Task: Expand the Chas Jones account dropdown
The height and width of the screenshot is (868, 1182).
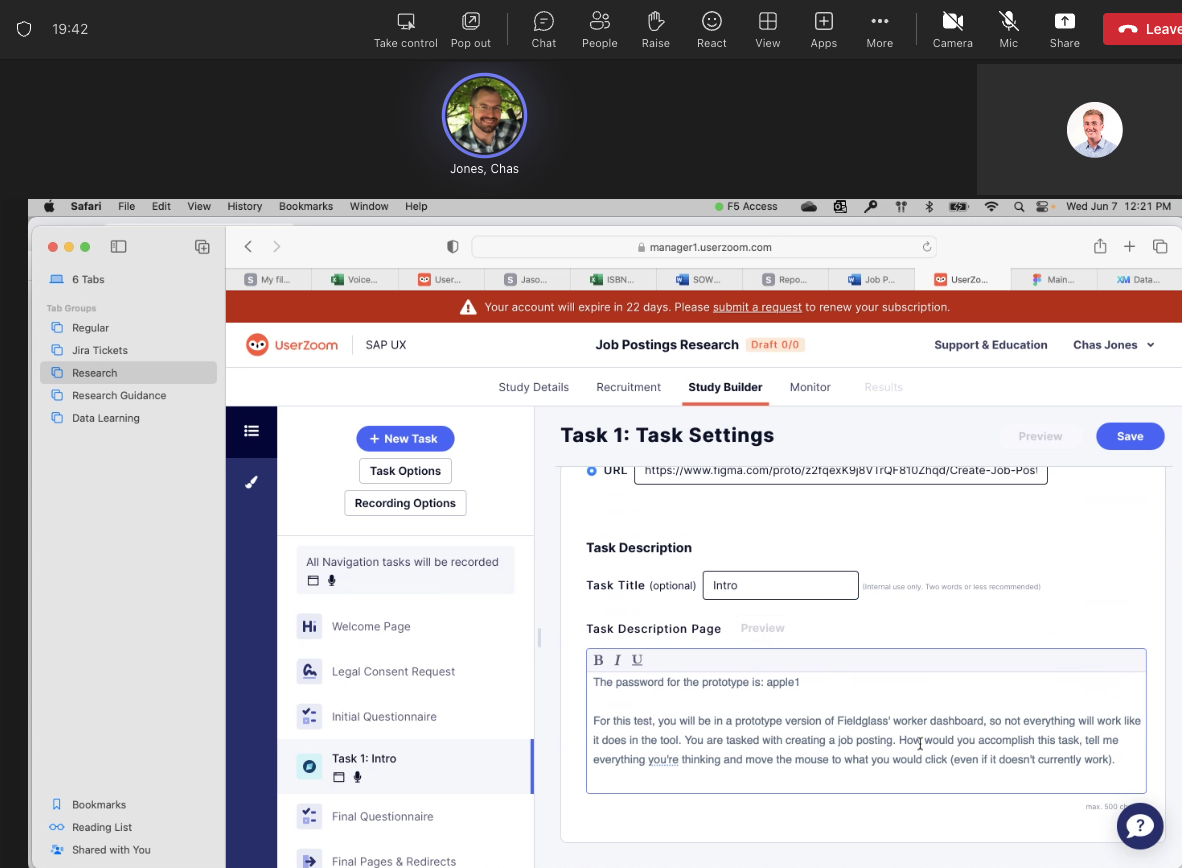Action: 1113,345
